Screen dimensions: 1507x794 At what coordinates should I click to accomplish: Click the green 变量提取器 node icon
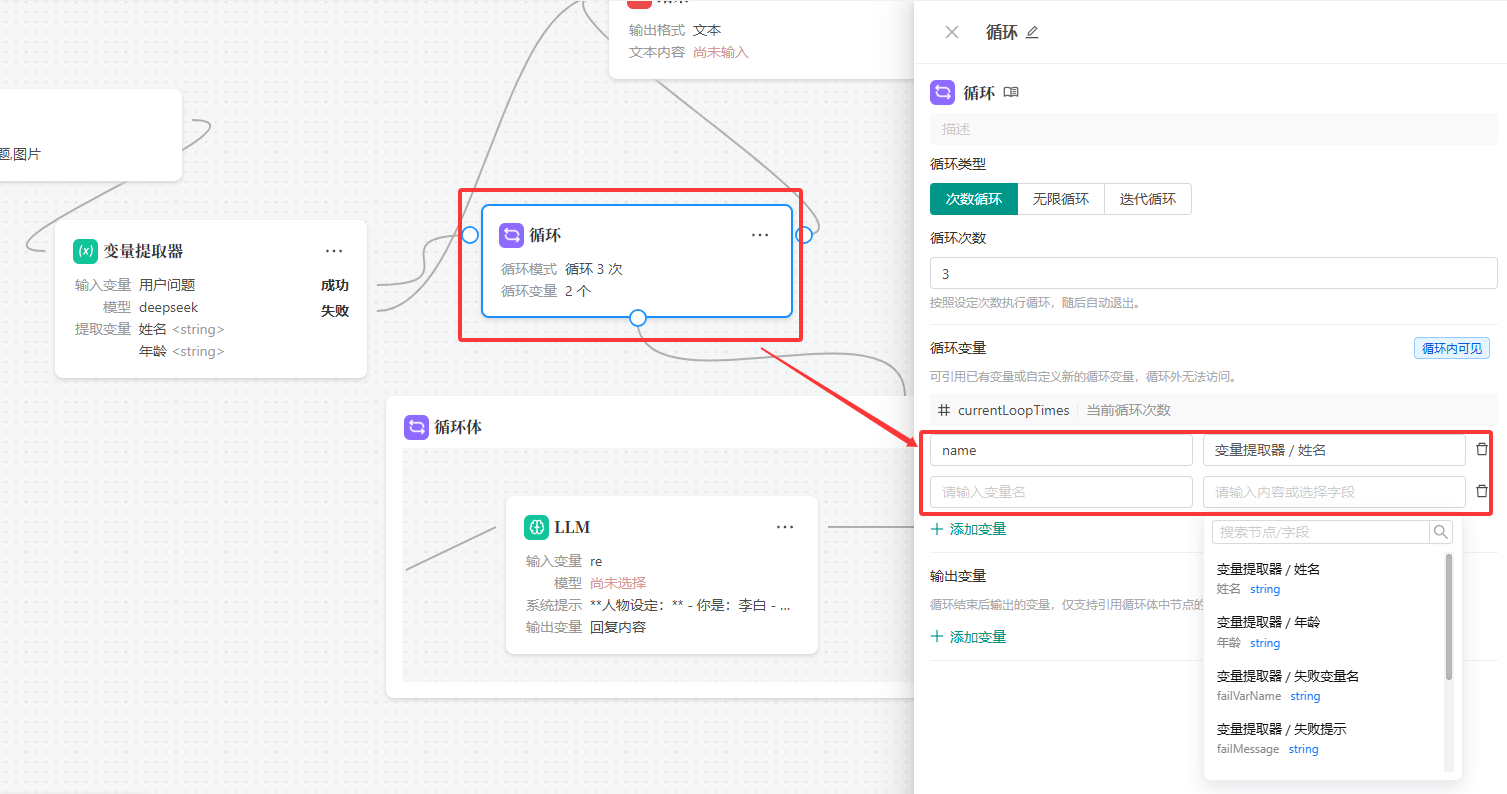[86, 251]
